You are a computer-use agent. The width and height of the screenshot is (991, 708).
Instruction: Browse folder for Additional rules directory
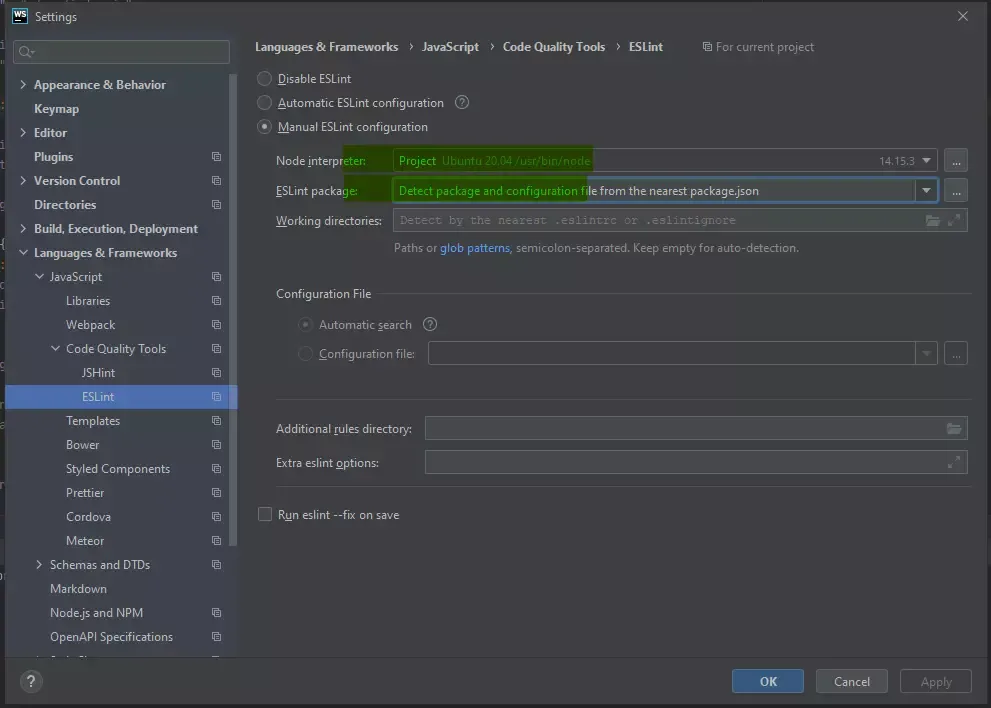(x=954, y=429)
